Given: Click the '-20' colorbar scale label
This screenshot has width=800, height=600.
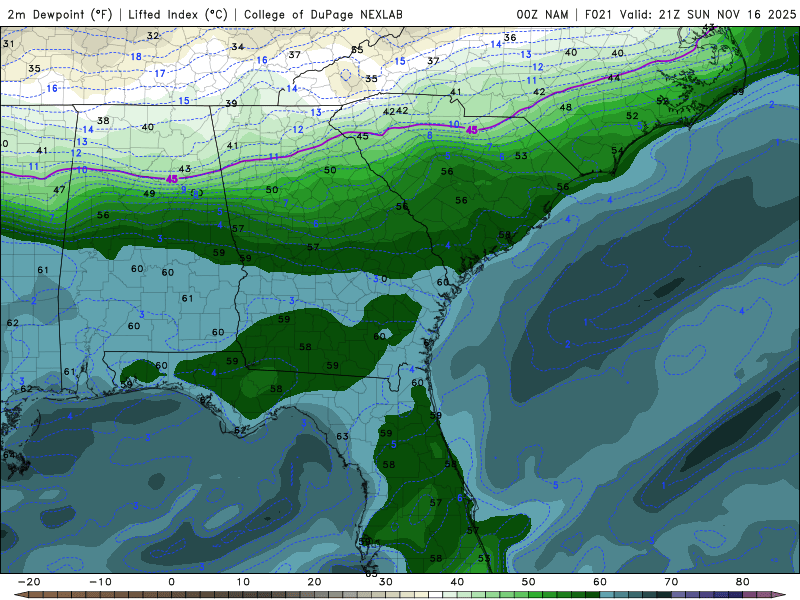Looking at the screenshot, I should tap(29, 582).
